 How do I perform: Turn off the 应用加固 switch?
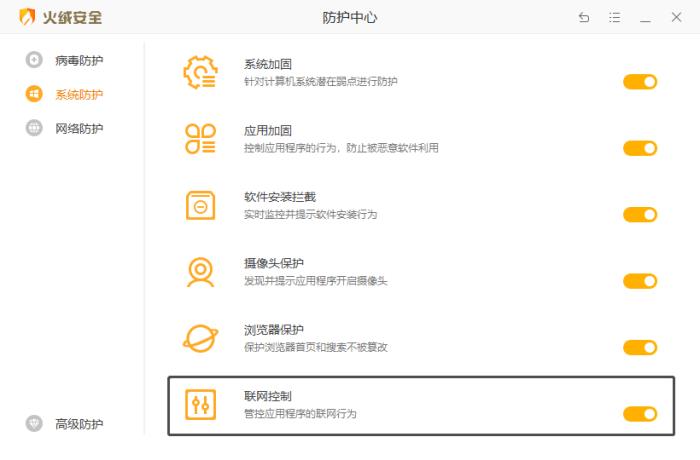[x=640, y=148]
